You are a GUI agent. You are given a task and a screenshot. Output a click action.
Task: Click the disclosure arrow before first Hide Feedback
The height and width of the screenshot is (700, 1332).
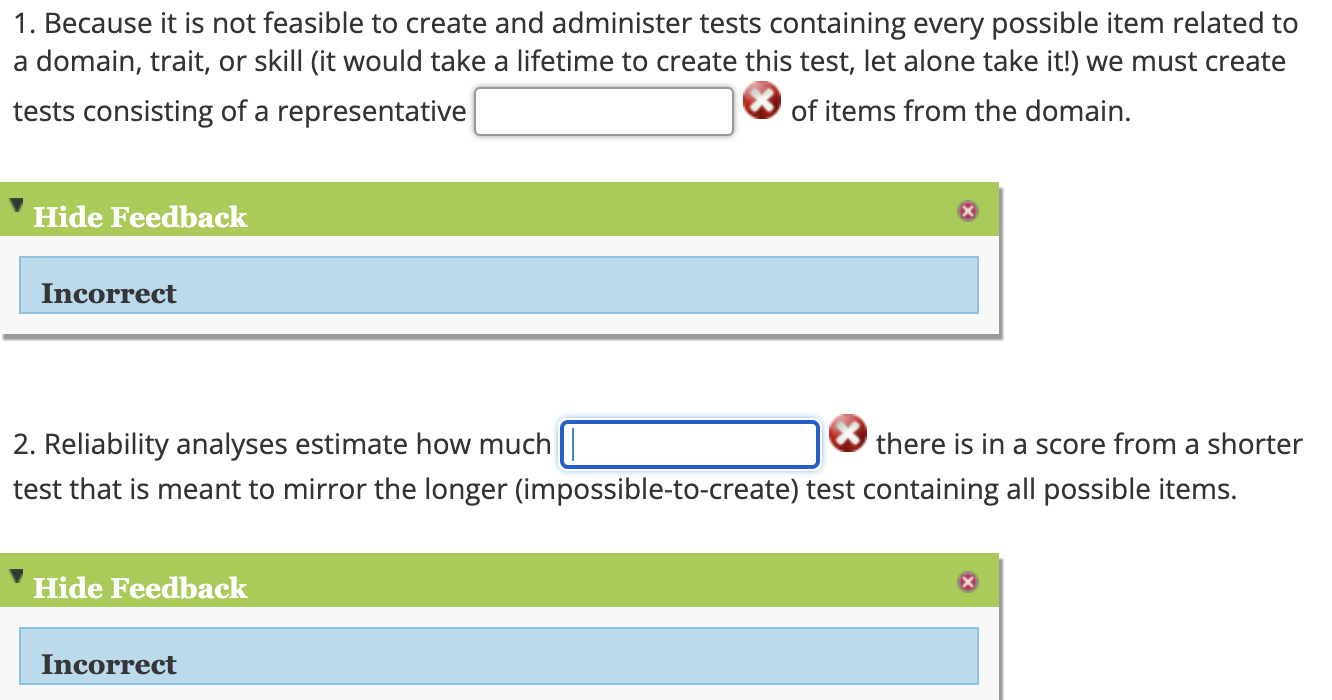(16, 206)
